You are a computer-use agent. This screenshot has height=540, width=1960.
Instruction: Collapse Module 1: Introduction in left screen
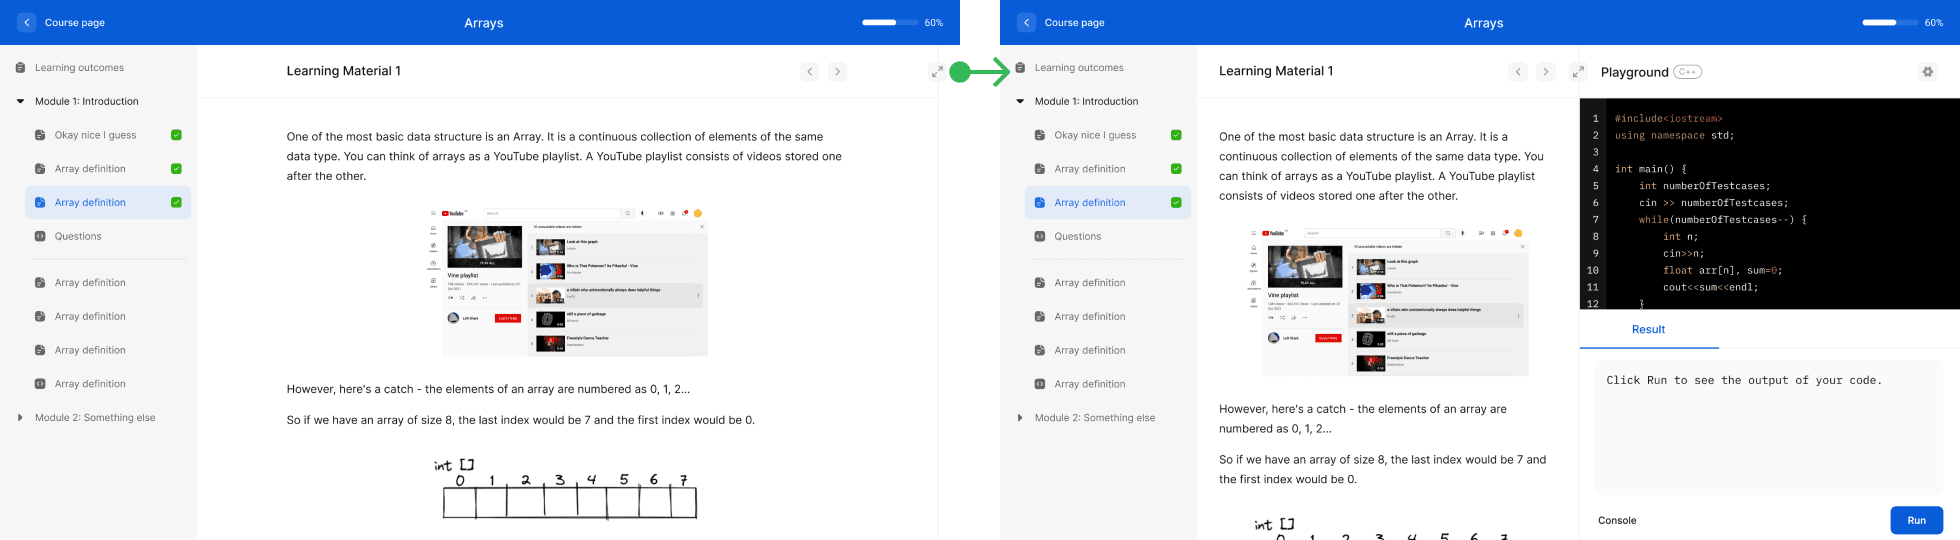point(20,102)
